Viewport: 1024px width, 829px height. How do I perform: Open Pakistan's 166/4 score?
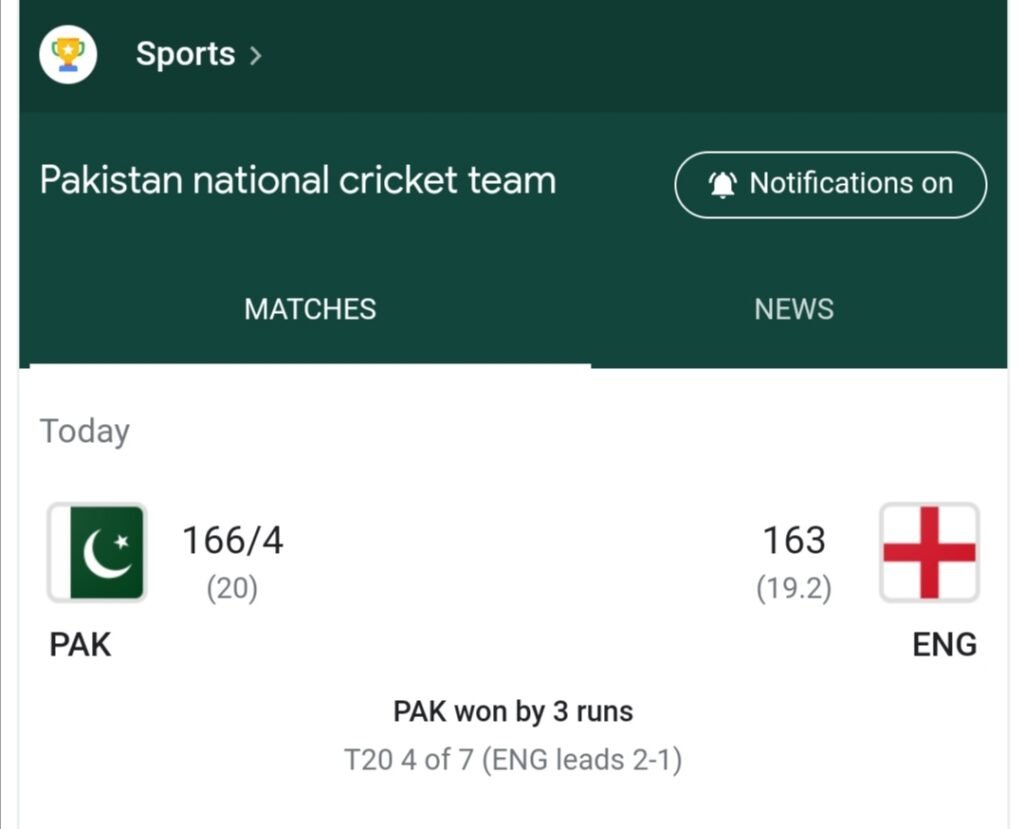[x=232, y=541]
